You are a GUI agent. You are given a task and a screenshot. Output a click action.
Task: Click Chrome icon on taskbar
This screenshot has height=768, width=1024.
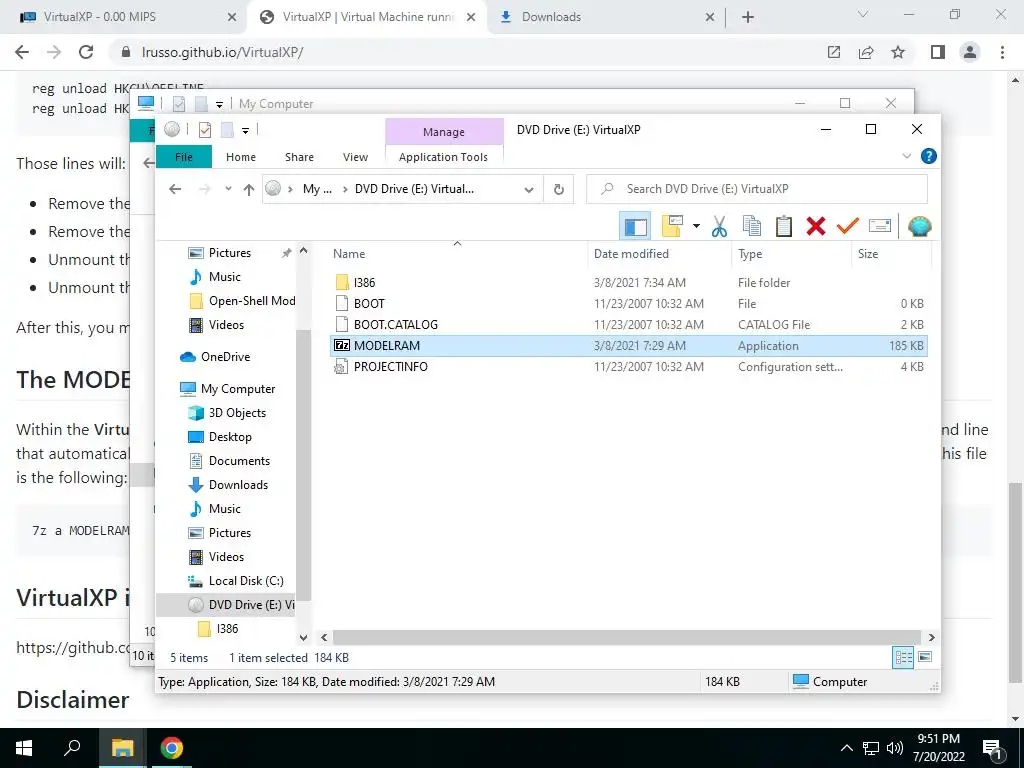point(172,748)
